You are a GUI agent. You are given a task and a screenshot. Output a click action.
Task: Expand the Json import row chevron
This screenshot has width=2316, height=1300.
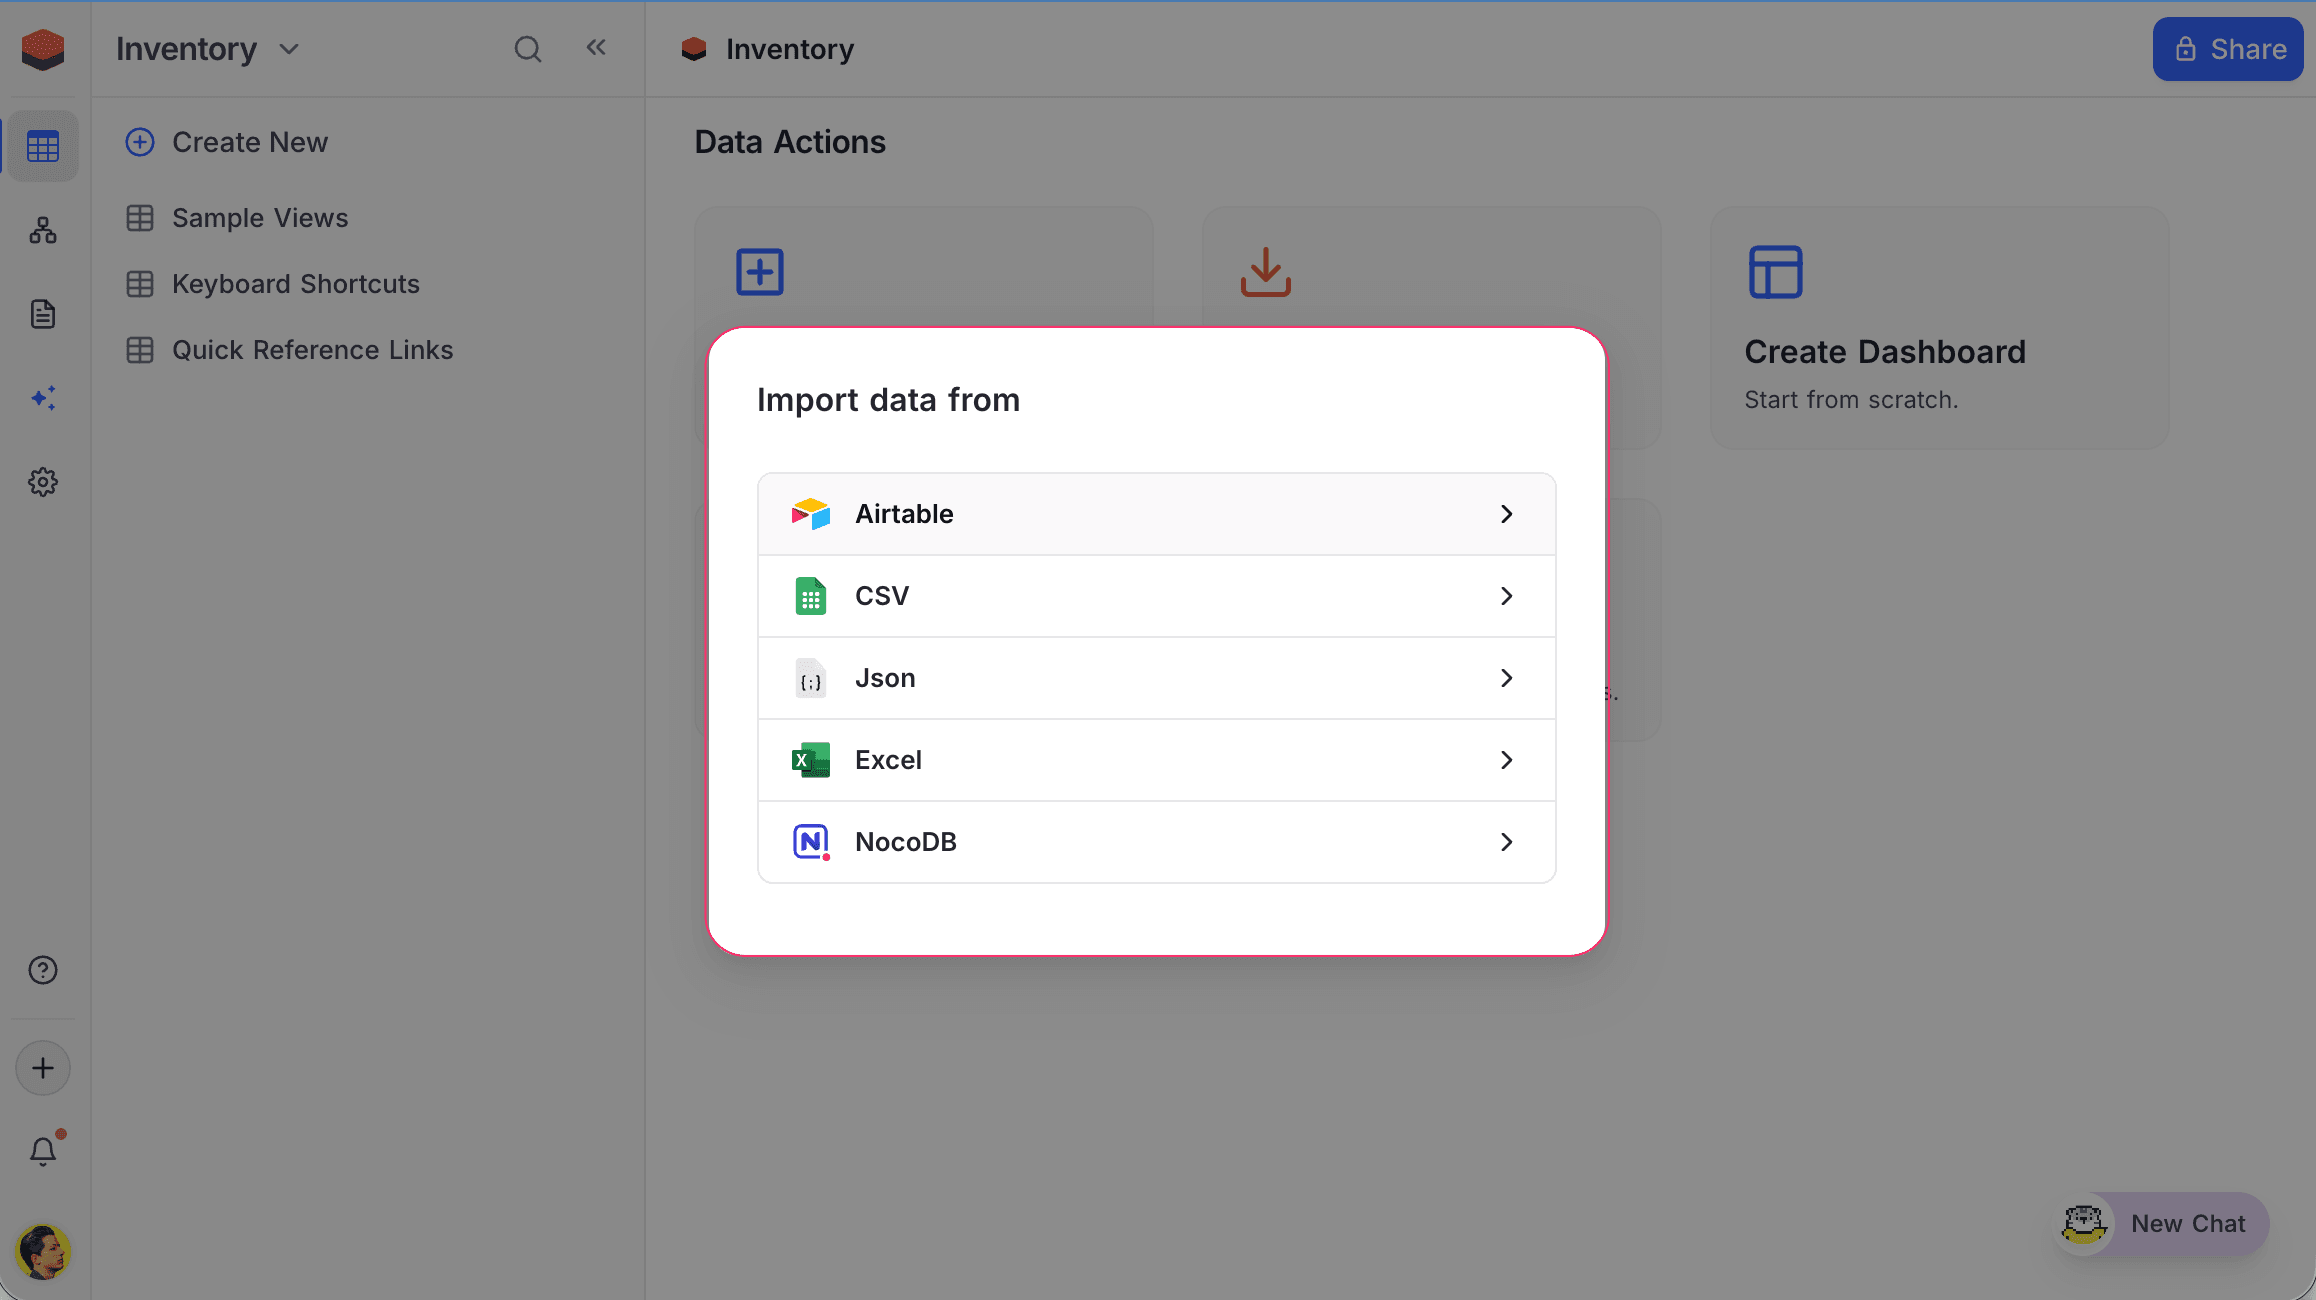[x=1506, y=678]
